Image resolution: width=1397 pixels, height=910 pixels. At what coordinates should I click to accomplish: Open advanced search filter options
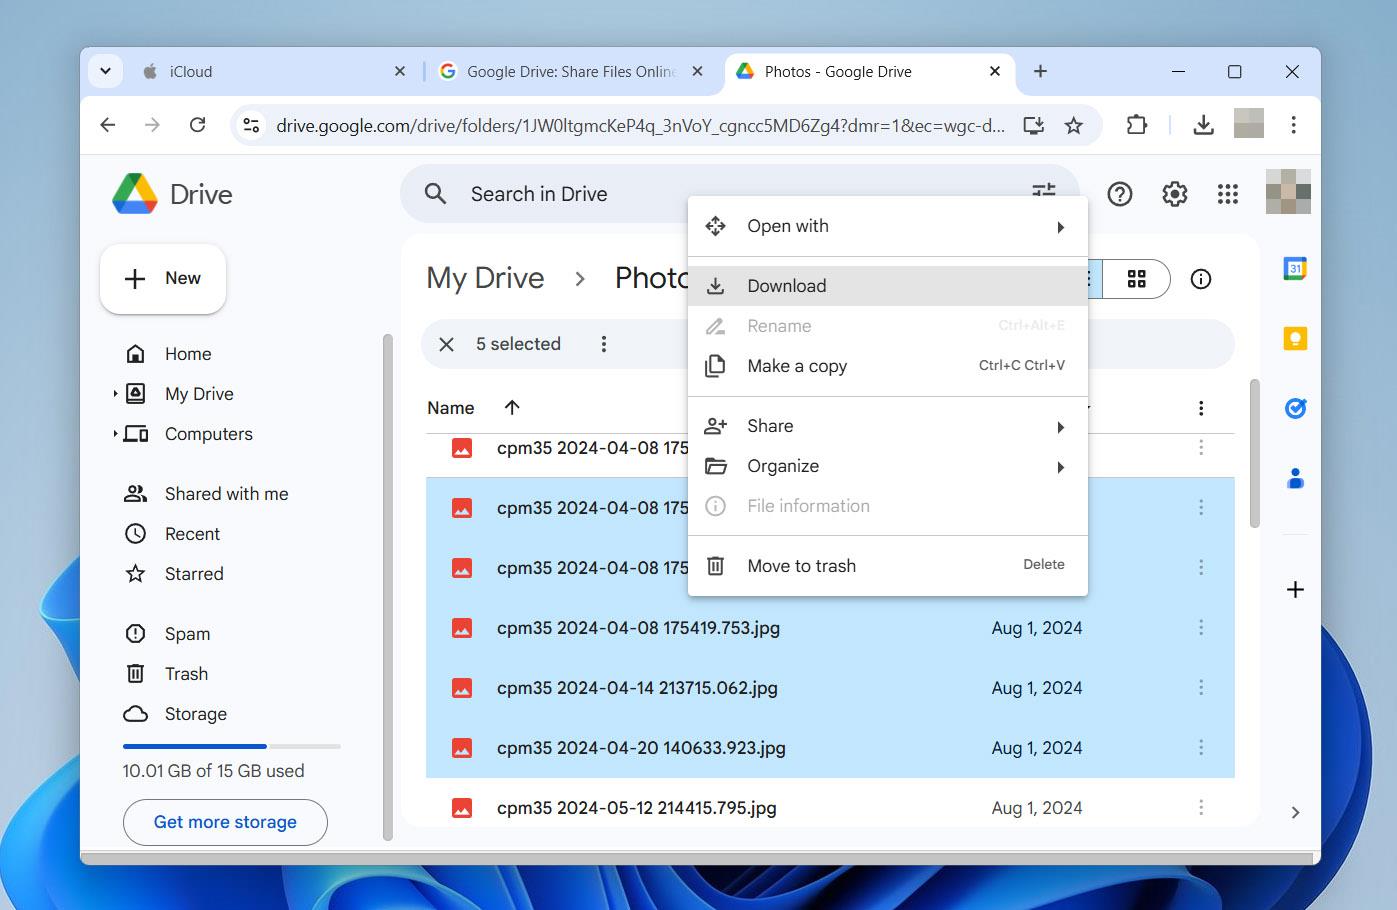click(x=1043, y=190)
